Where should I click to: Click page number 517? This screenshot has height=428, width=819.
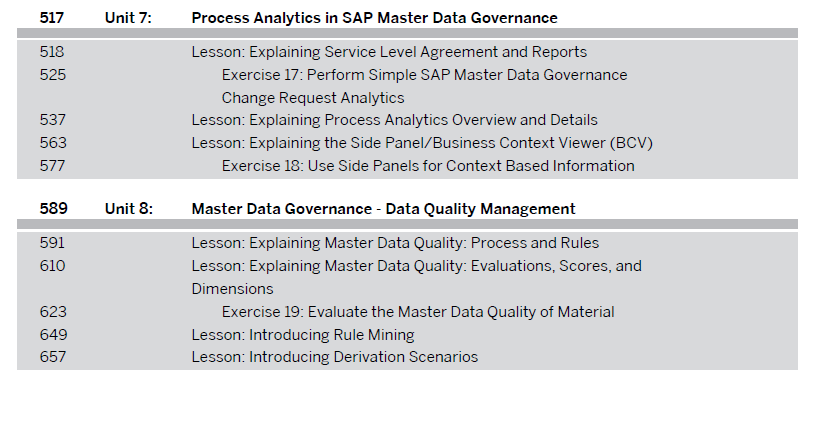52,18
